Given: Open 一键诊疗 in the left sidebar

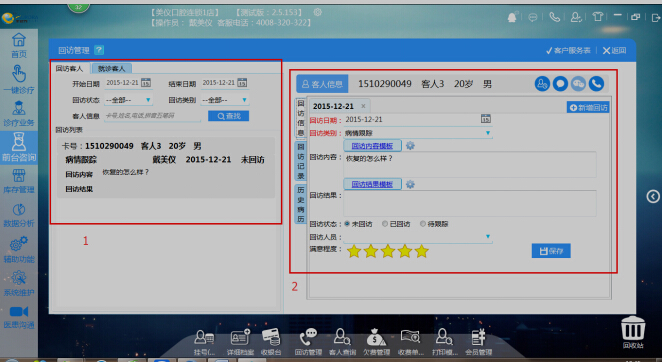Looking at the screenshot, I should pos(19,79).
